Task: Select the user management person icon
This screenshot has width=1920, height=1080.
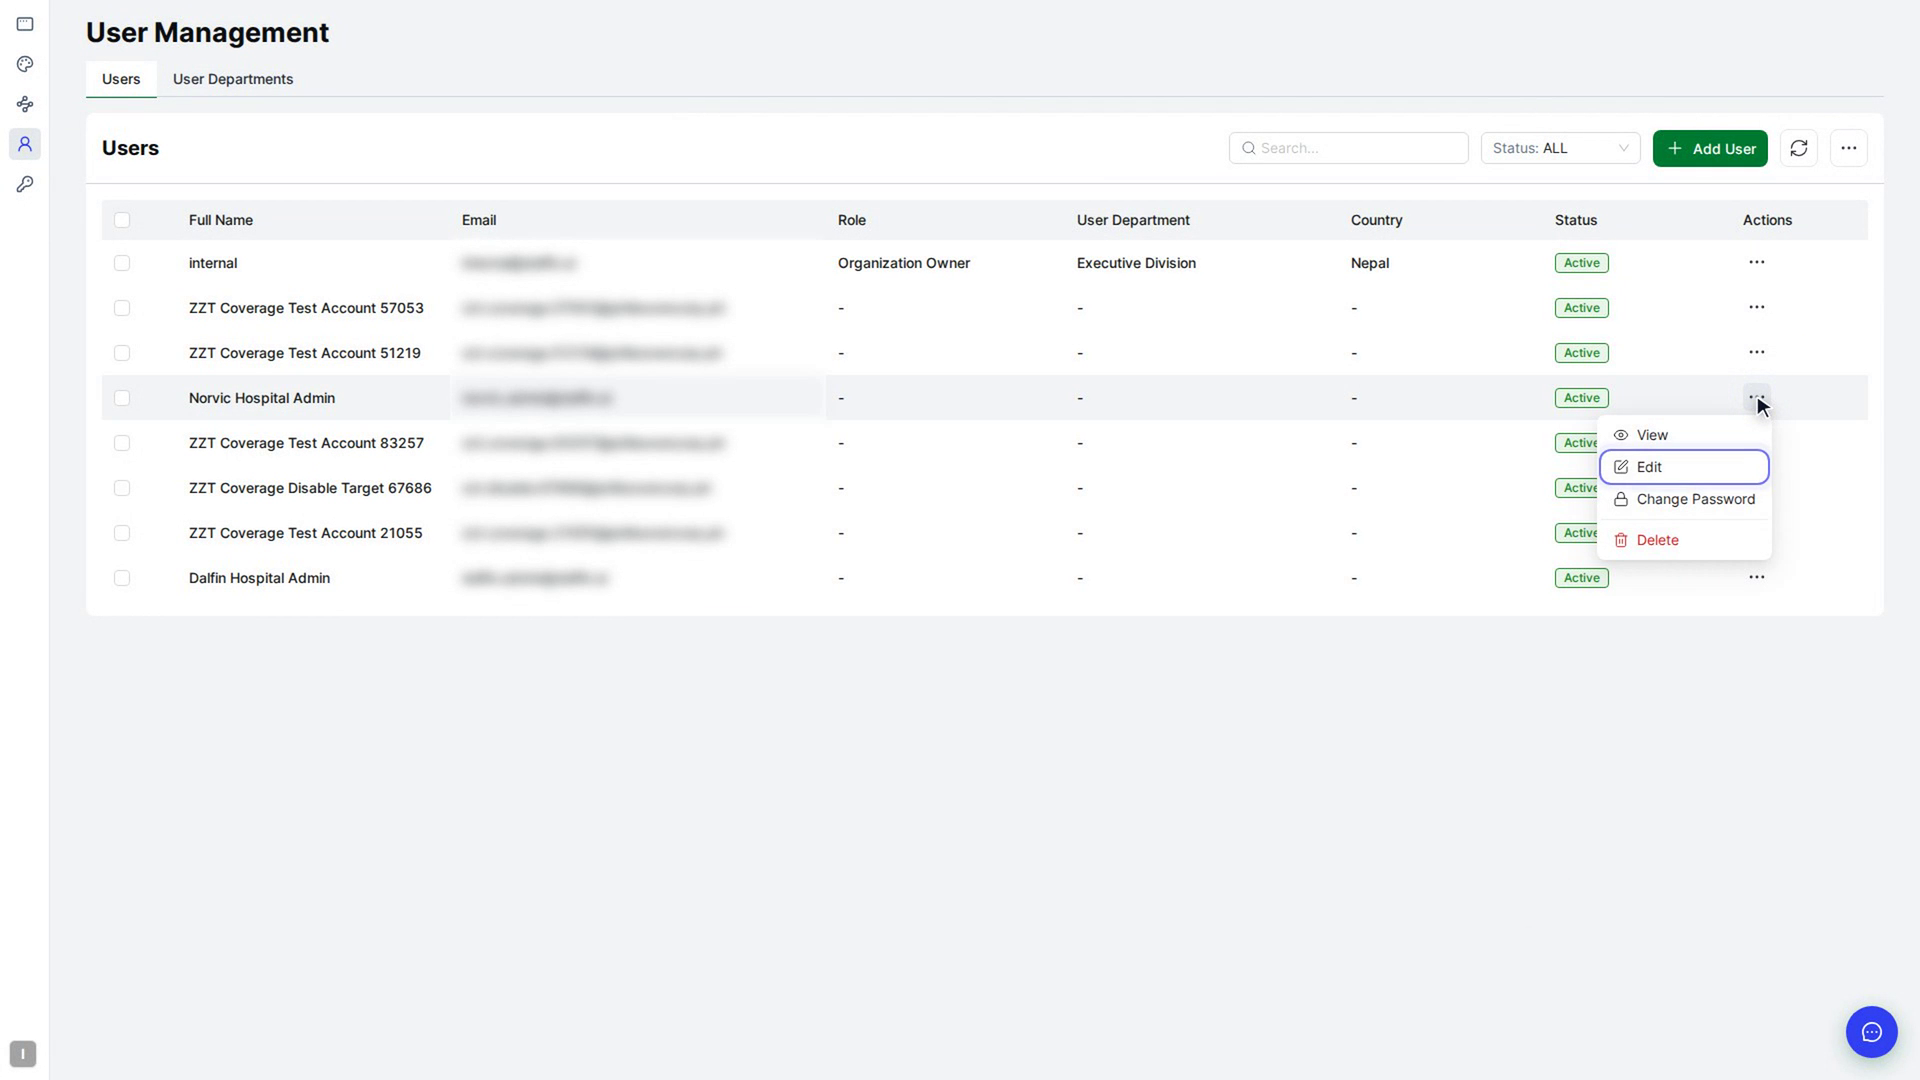Action: click(x=25, y=144)
